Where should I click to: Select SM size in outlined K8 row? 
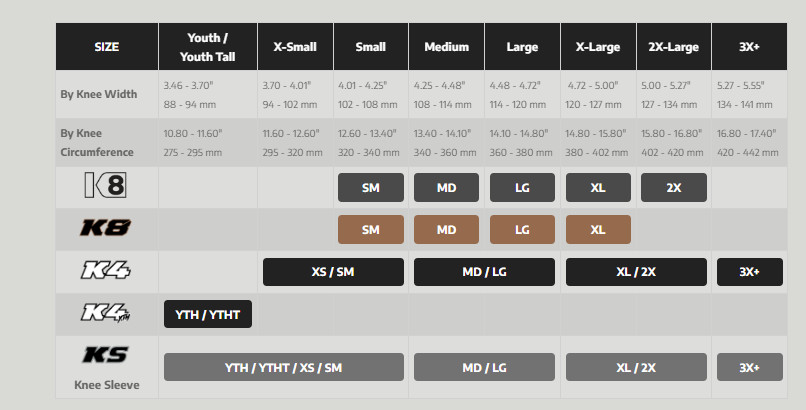click(371, 188)
